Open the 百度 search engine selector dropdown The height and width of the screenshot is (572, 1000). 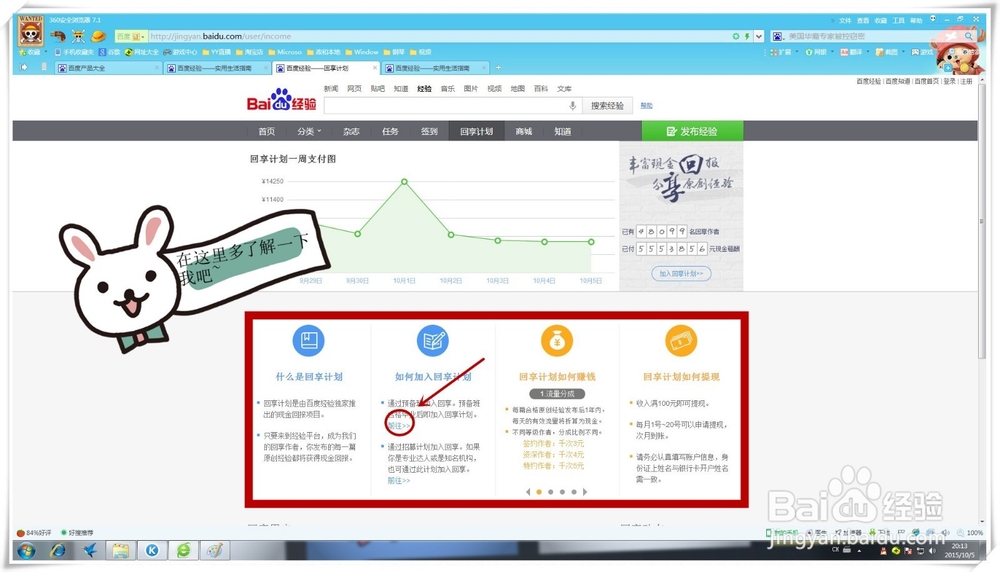click(131, 36)
